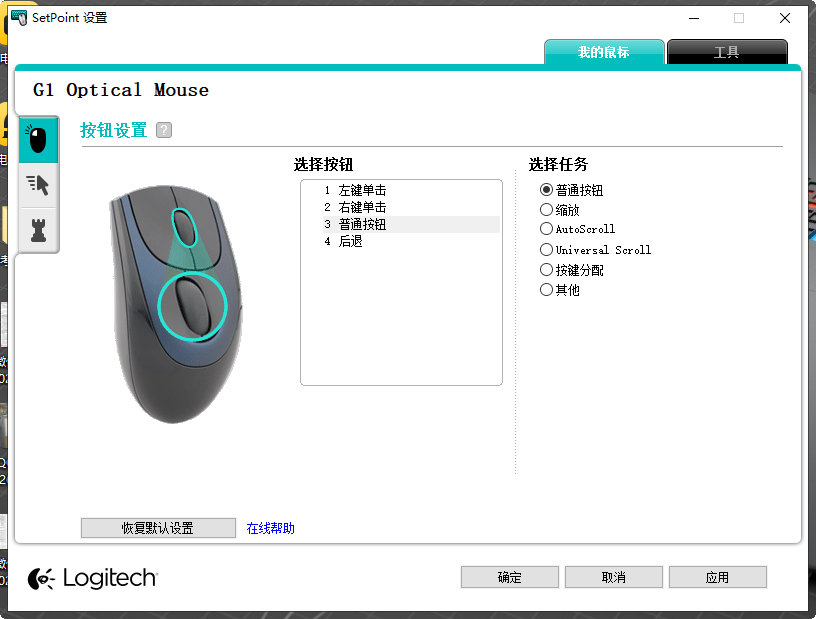This screenshot has height=619, width=816.
Task: Click the Logitech logo
Action: [x=92, y=578]
